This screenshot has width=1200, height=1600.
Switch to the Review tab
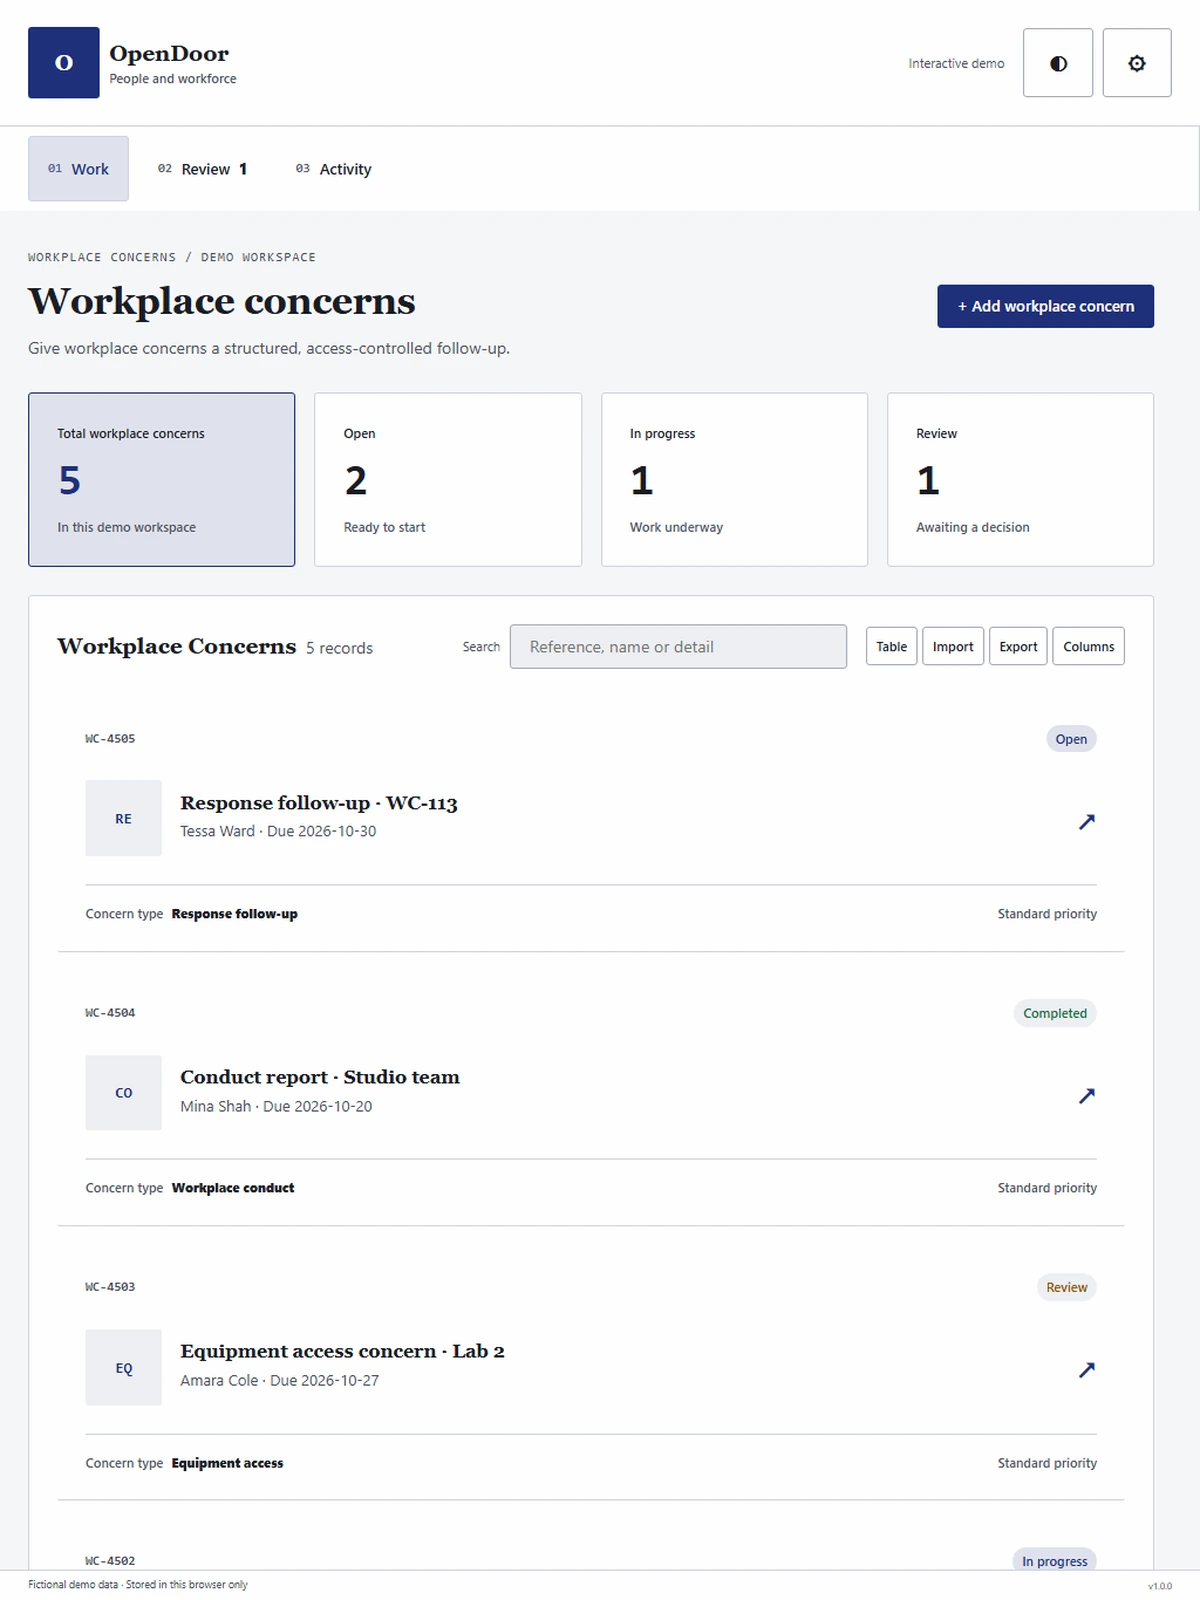pos(202,169)
